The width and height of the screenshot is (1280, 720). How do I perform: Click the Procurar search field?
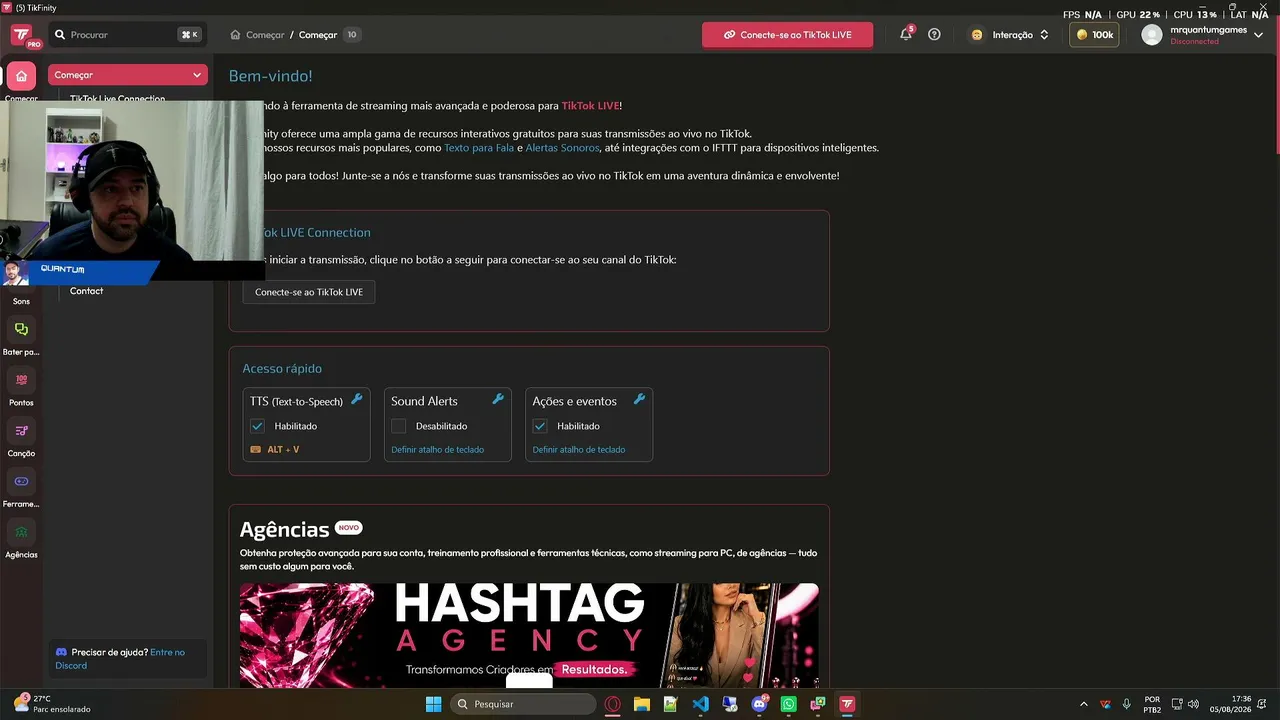coord(127,35)
